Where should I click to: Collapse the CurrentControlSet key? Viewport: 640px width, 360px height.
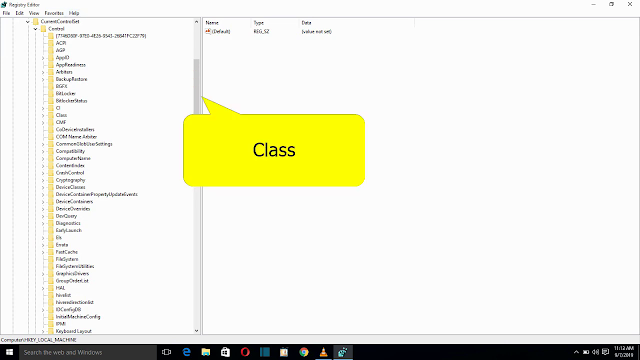tap(28, 22)
